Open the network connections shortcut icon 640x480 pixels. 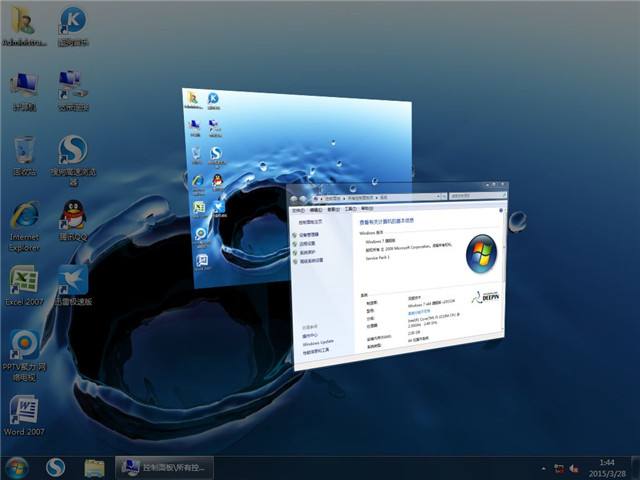tap(73, 91)
